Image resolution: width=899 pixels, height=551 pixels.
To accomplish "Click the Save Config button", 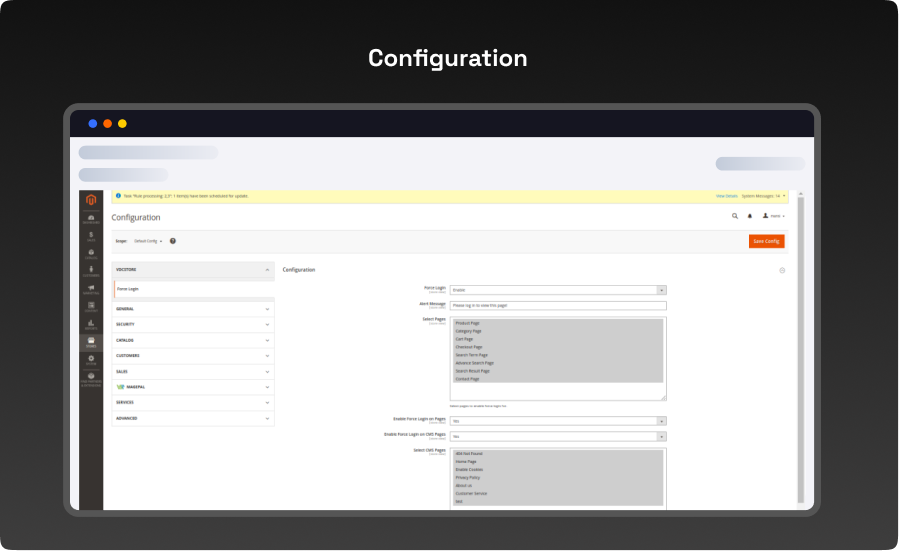I will tap(766, 241).
